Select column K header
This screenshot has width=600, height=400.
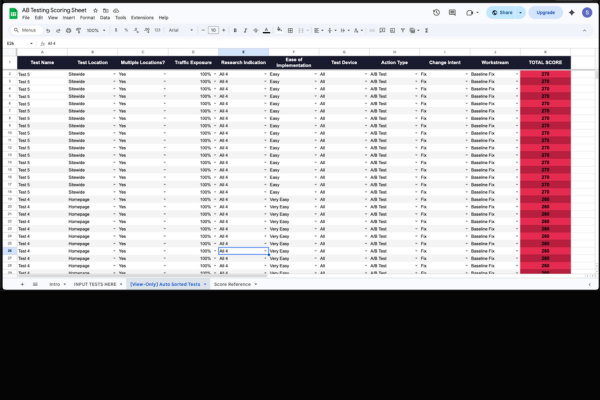click(545, 52)
